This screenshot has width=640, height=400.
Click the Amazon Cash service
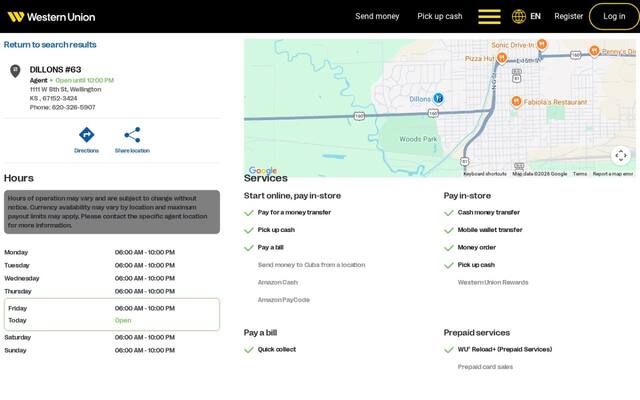coord(278,282)
